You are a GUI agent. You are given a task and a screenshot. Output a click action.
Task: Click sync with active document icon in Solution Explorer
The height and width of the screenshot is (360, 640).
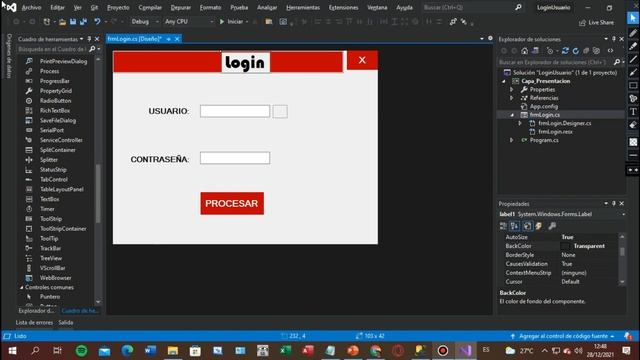tap(565, 51)
